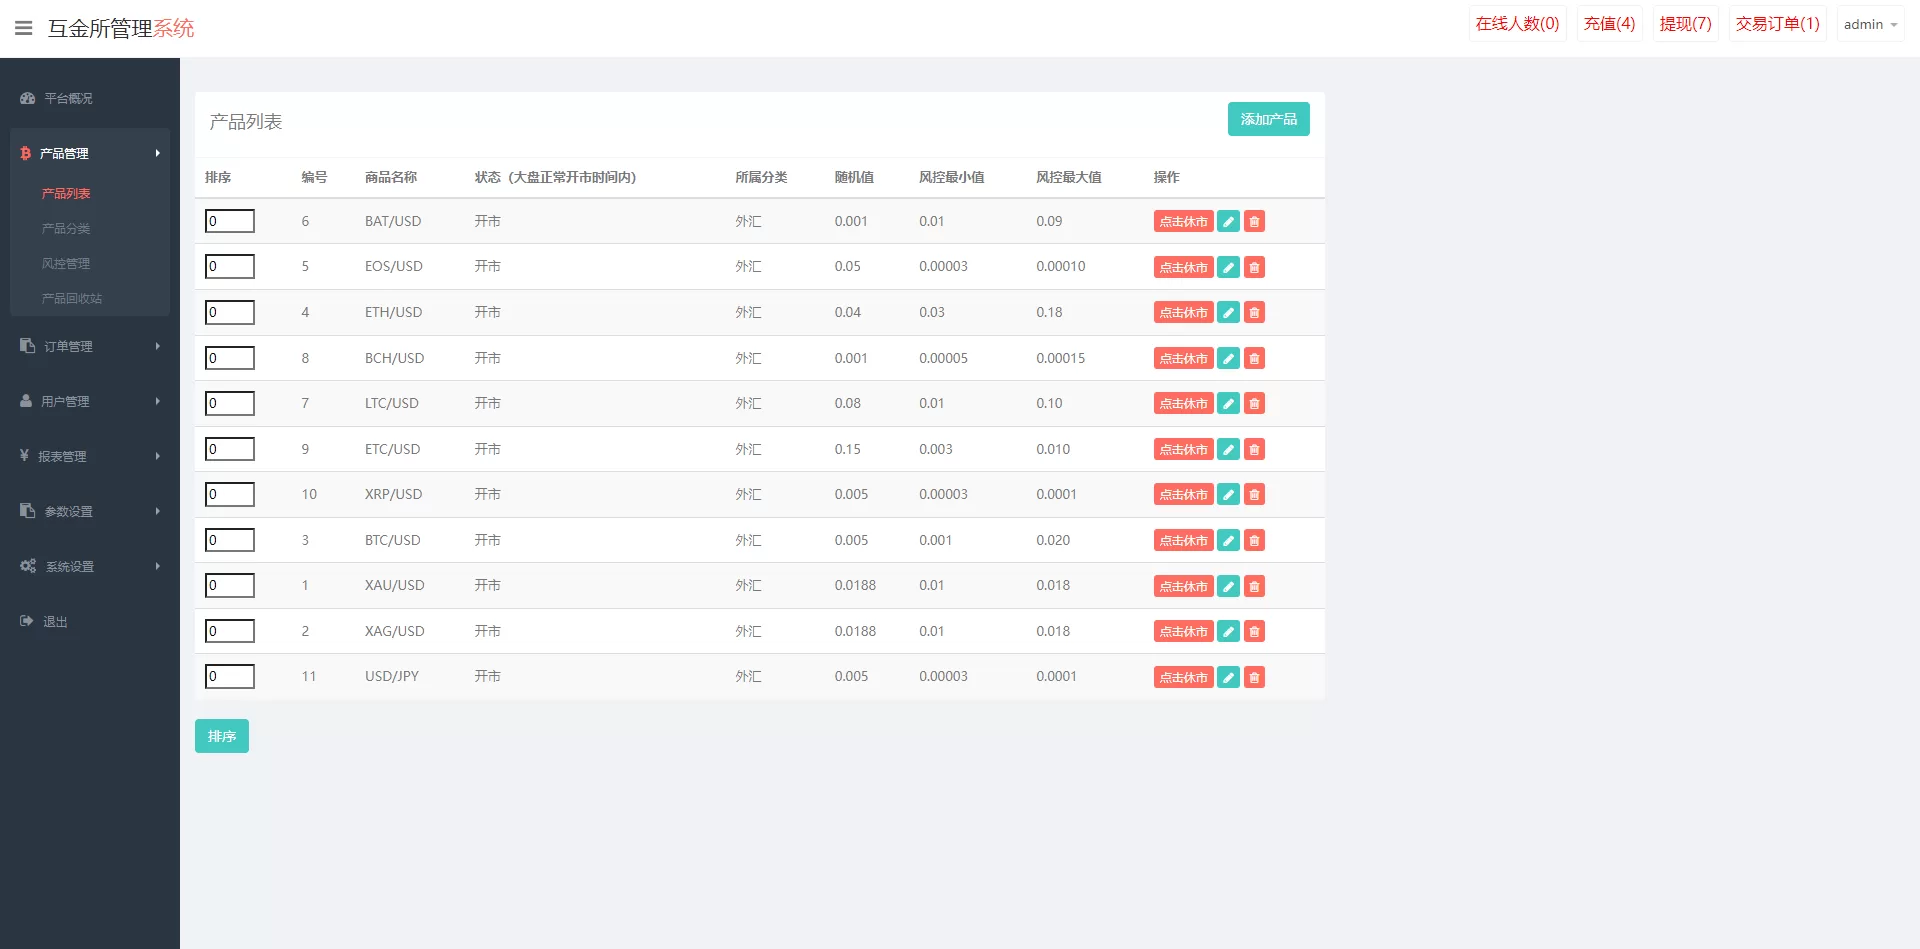Switch XAG/USD to market closed

[x=1183, y=632]
